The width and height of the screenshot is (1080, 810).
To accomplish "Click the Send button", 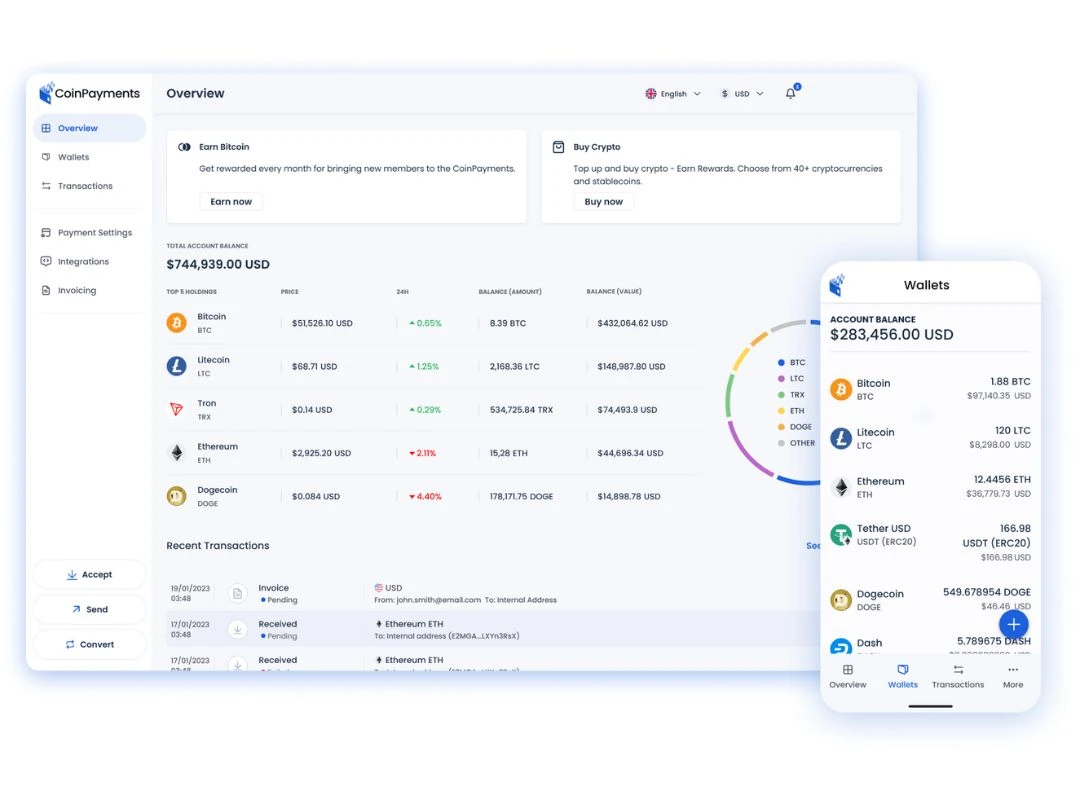I will [89, 609].
